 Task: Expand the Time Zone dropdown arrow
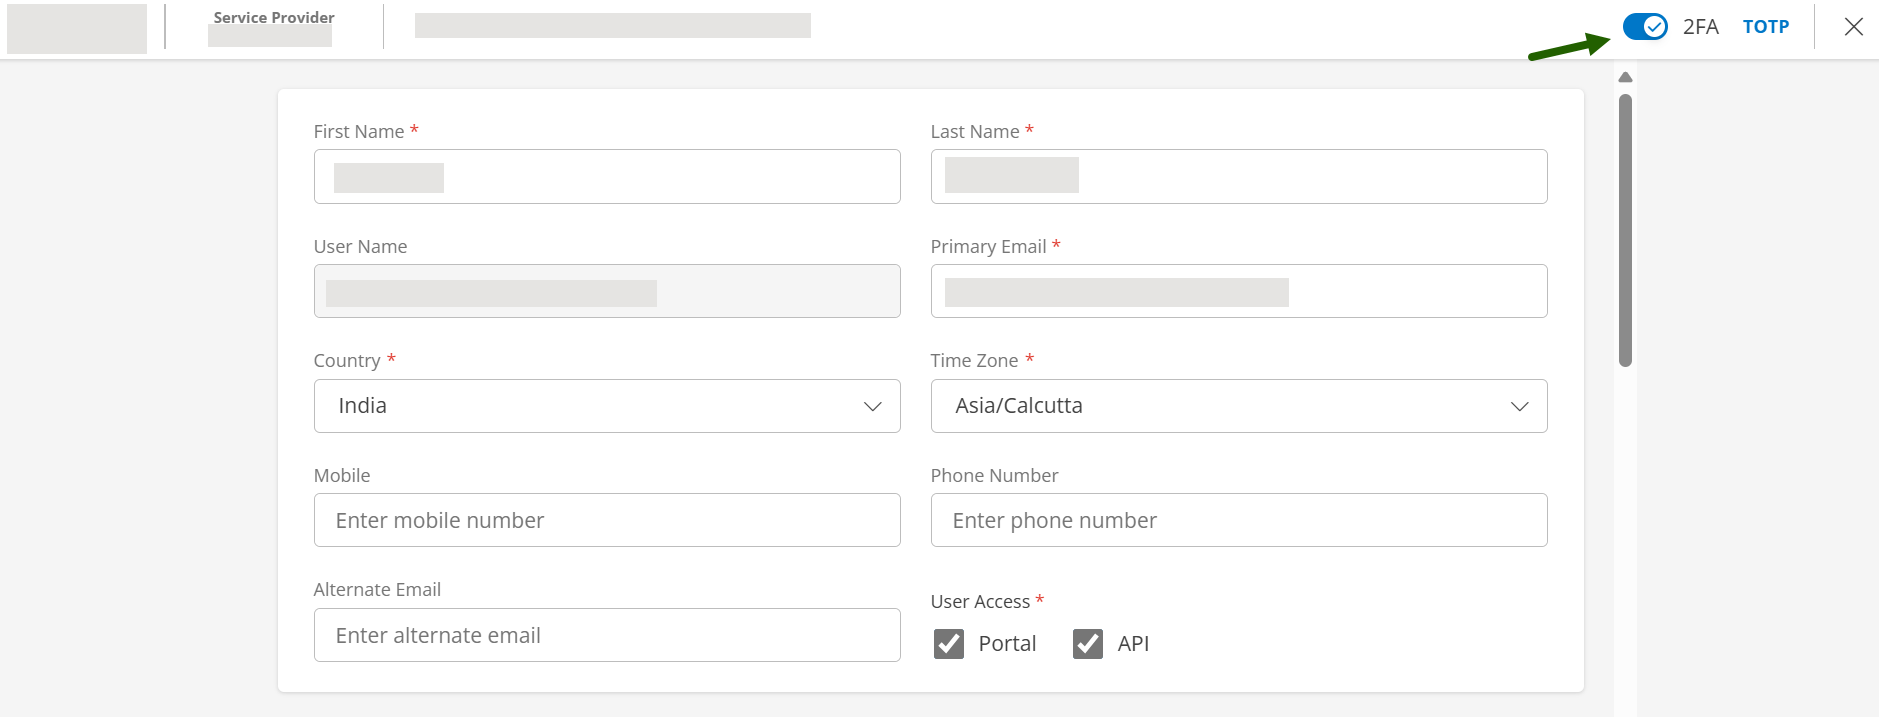coord(1519,406)
